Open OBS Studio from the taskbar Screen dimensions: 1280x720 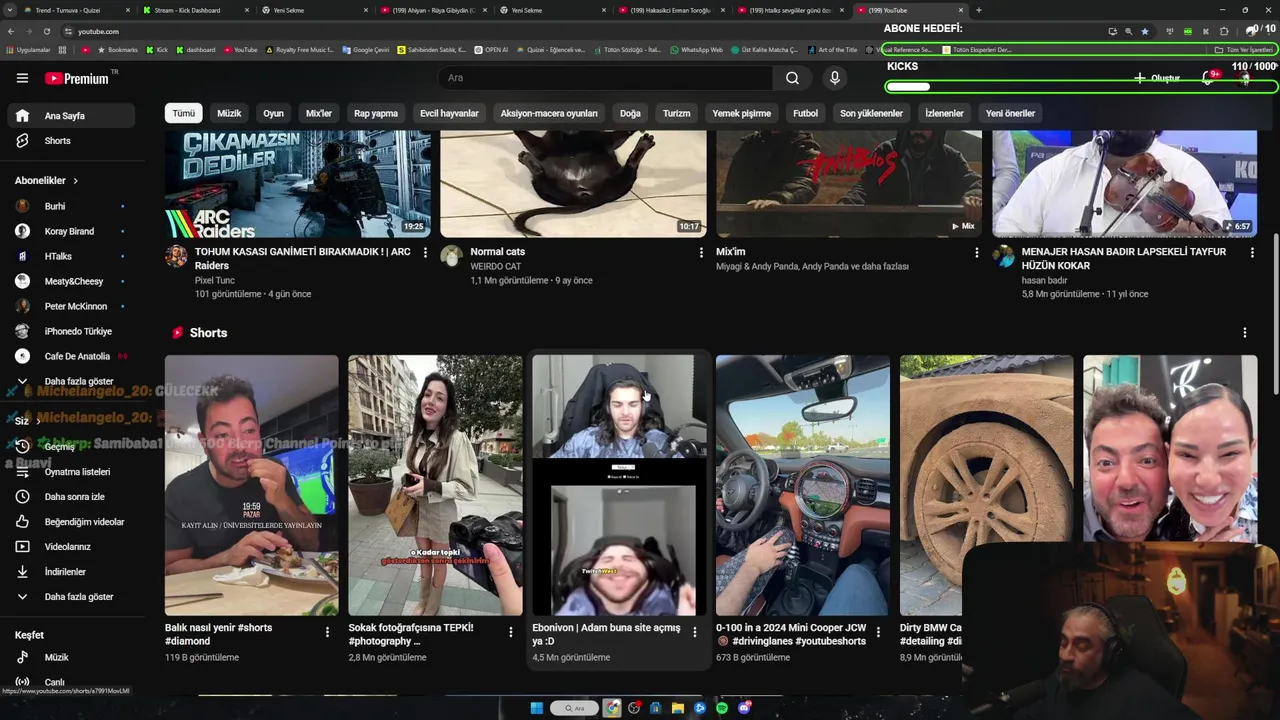[x=634, y=708]
